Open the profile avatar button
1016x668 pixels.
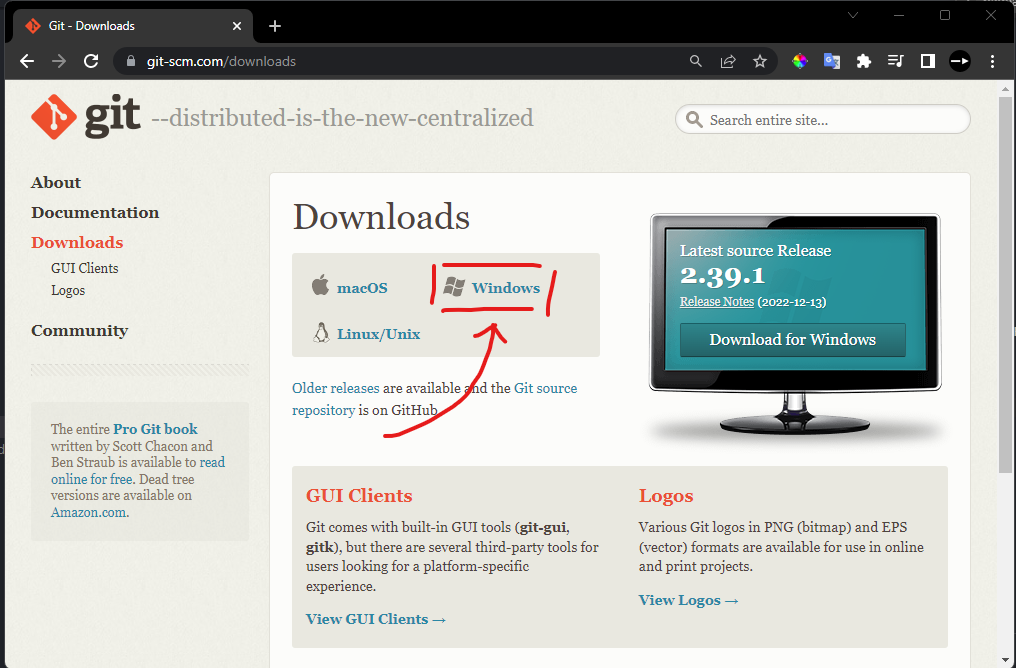(960, 61)
